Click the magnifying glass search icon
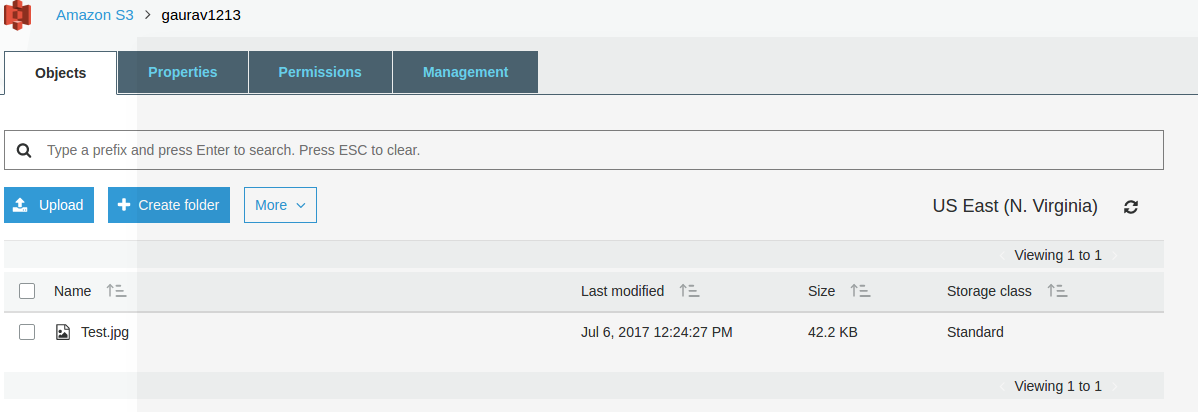The width and height of the screenshot is (1198, 412). coord(24,150)
